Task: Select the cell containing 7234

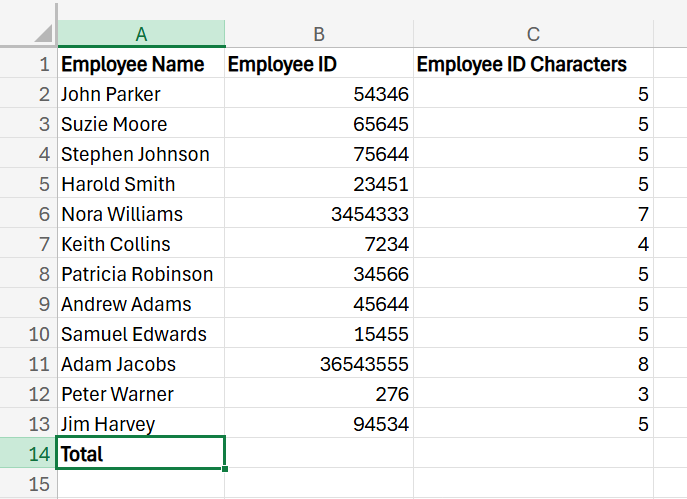Action: [319, 244]
